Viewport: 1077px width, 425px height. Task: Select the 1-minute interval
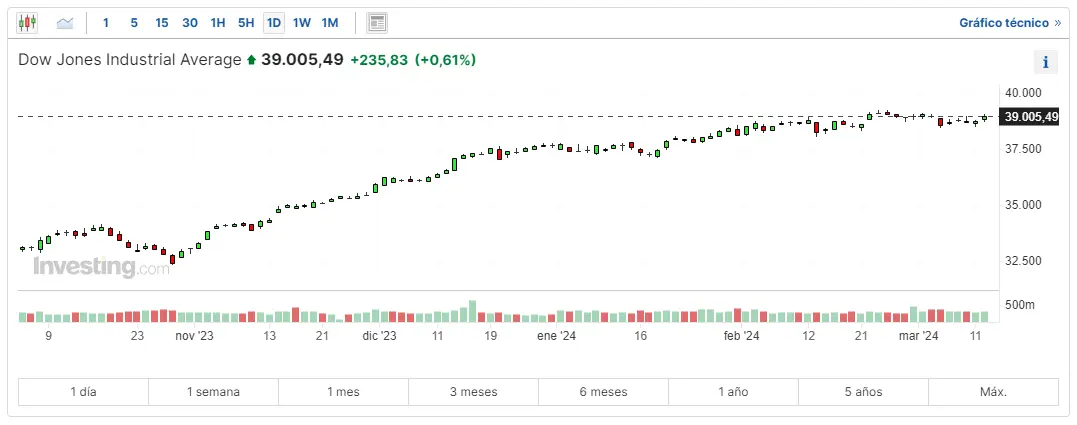tap(106, 22)
